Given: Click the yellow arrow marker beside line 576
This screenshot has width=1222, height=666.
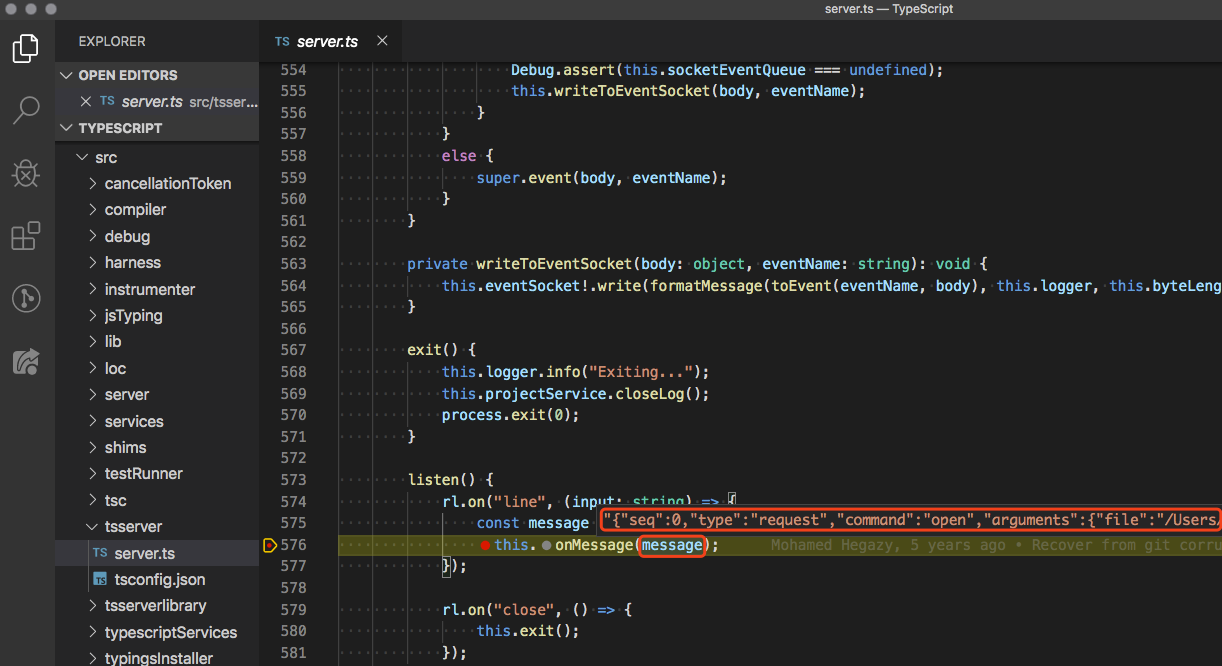Looking at the screenshot, I should (269, 544).
